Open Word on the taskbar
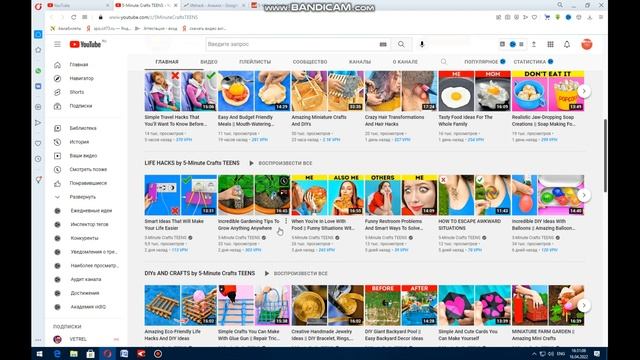The width and height of the screenshot is (640, 360). point(124,353)
